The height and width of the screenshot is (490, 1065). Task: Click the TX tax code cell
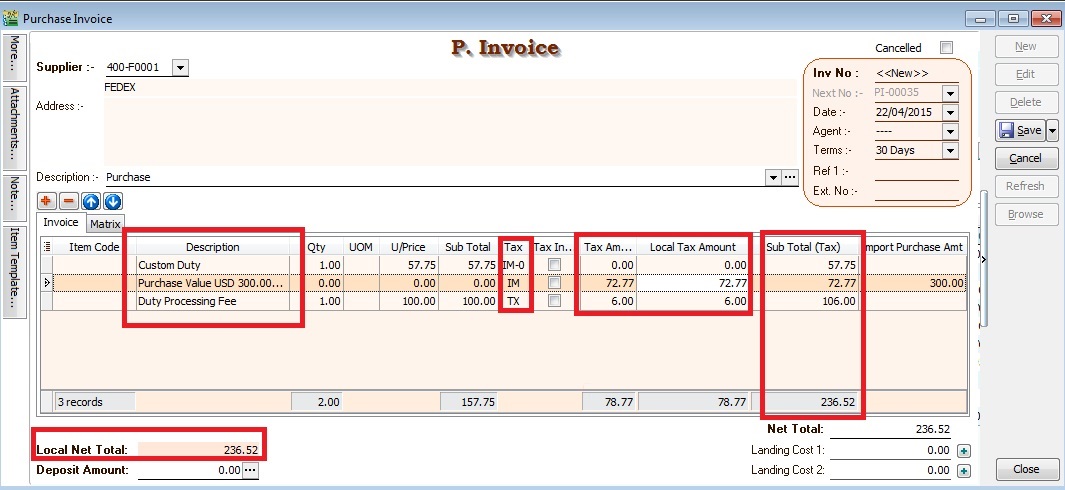[x=513, y=301]
